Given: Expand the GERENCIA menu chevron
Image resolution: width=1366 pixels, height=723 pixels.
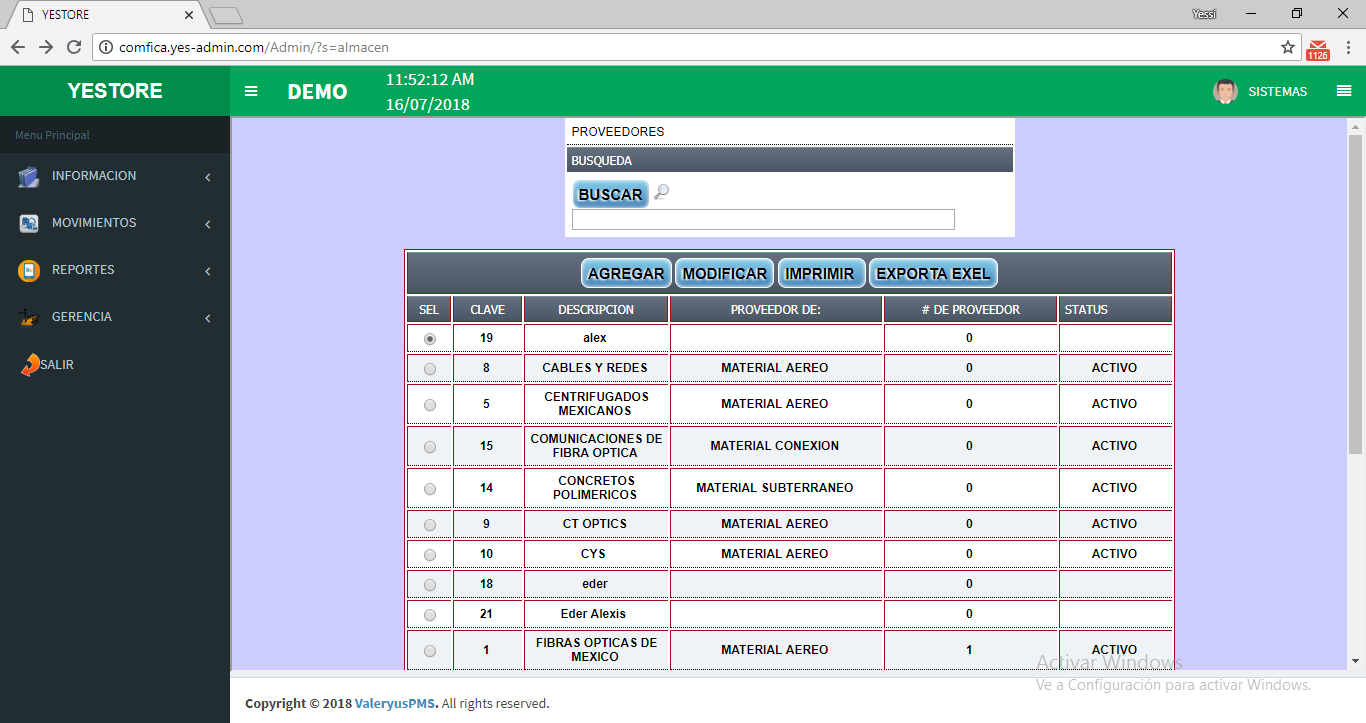Looking at the screenshot, I should pos(208,318).
